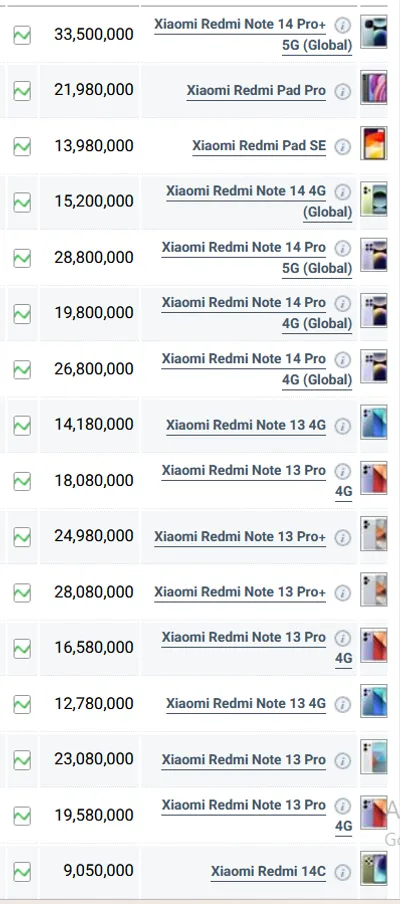The height and width of the screenshot is (904, 400).
Task: Click info icon in the 19,800,000 row
Action: (342, 303)
